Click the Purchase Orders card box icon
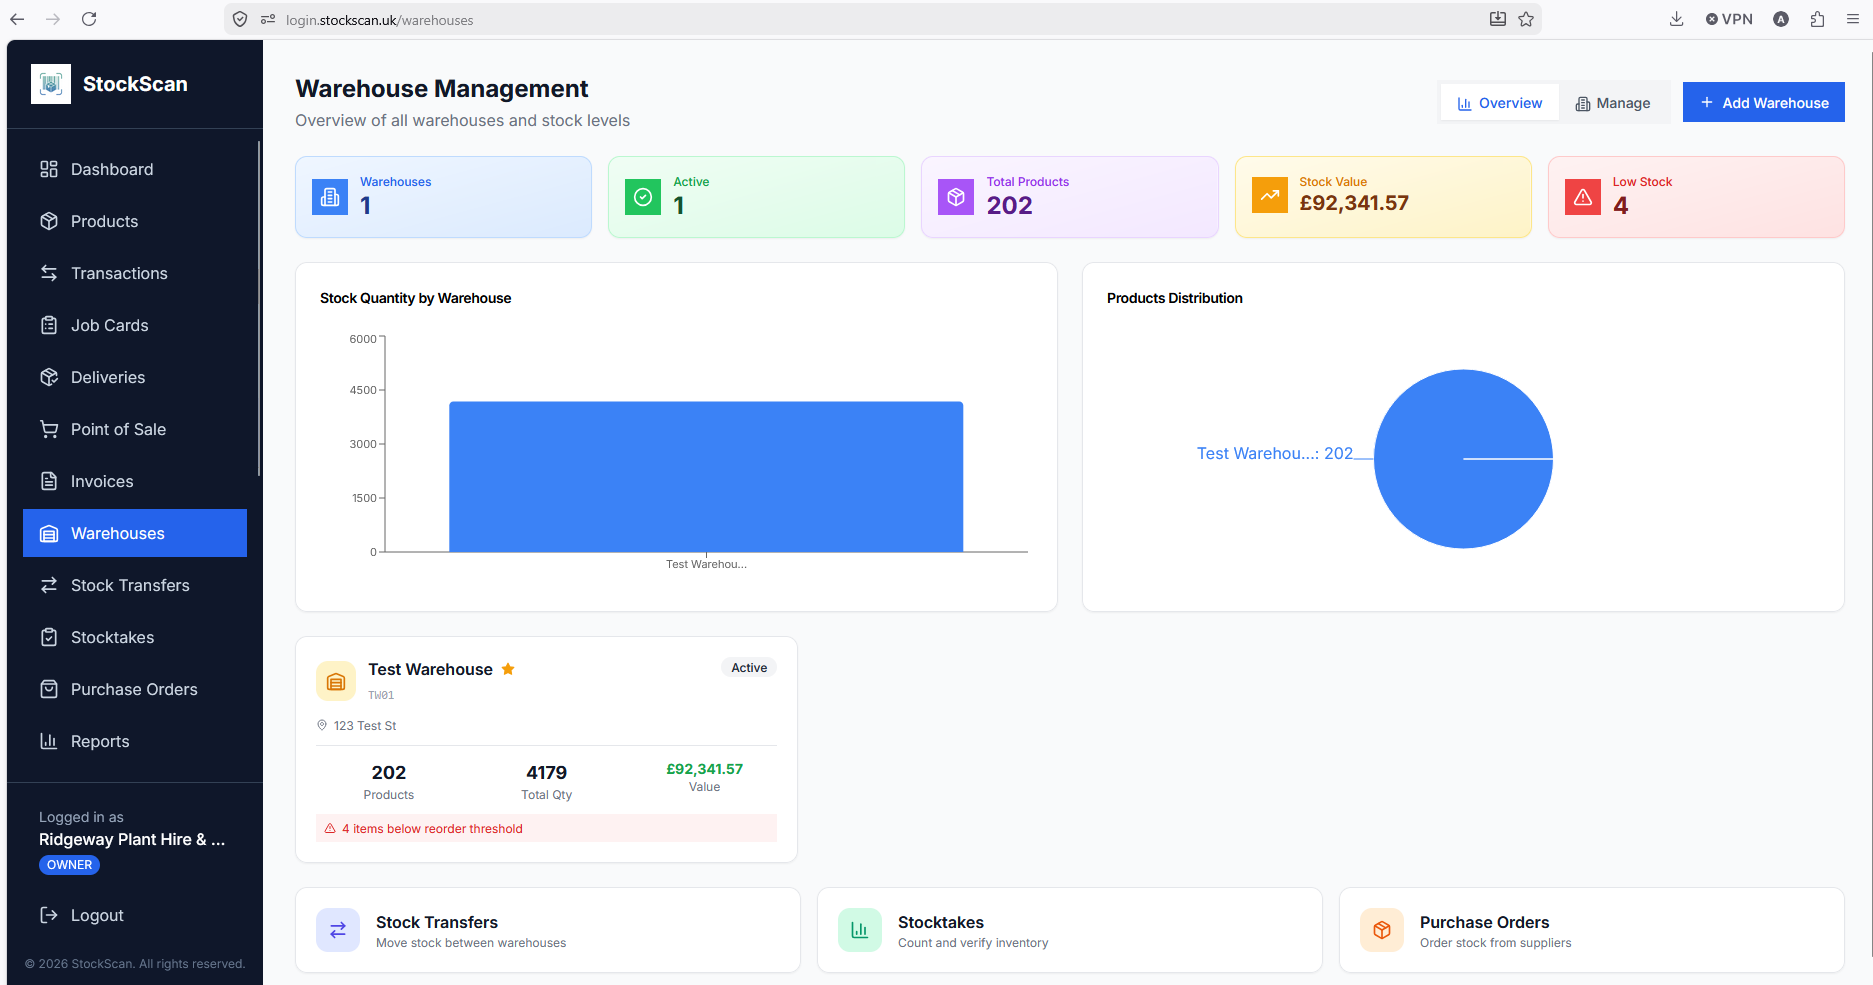1873x985 pixels. [1382, 930]
